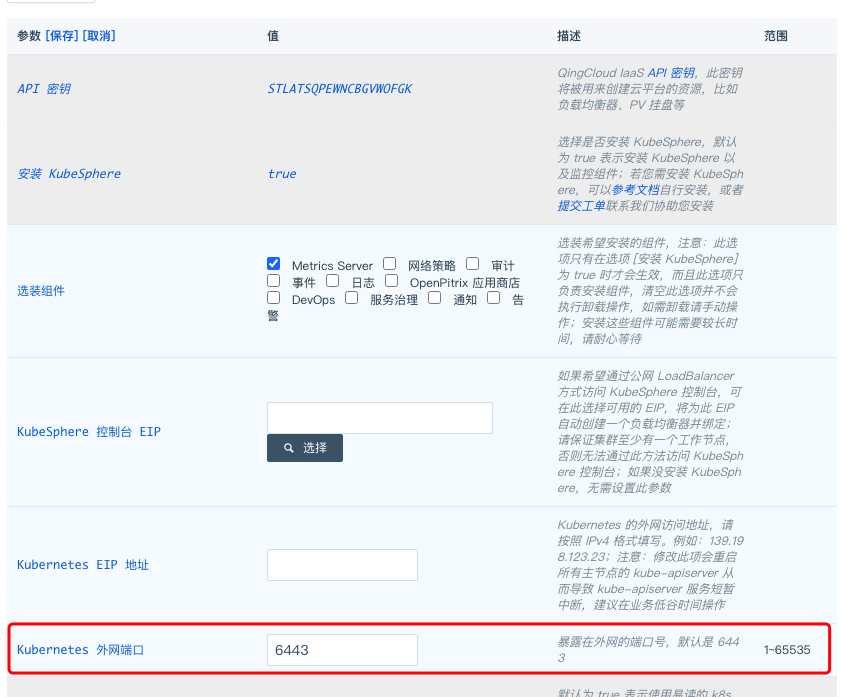Click the Kubernetes 外网端口 field showing 6443
This screenshot has height=697, width=843.
click(x=342, y=650)
